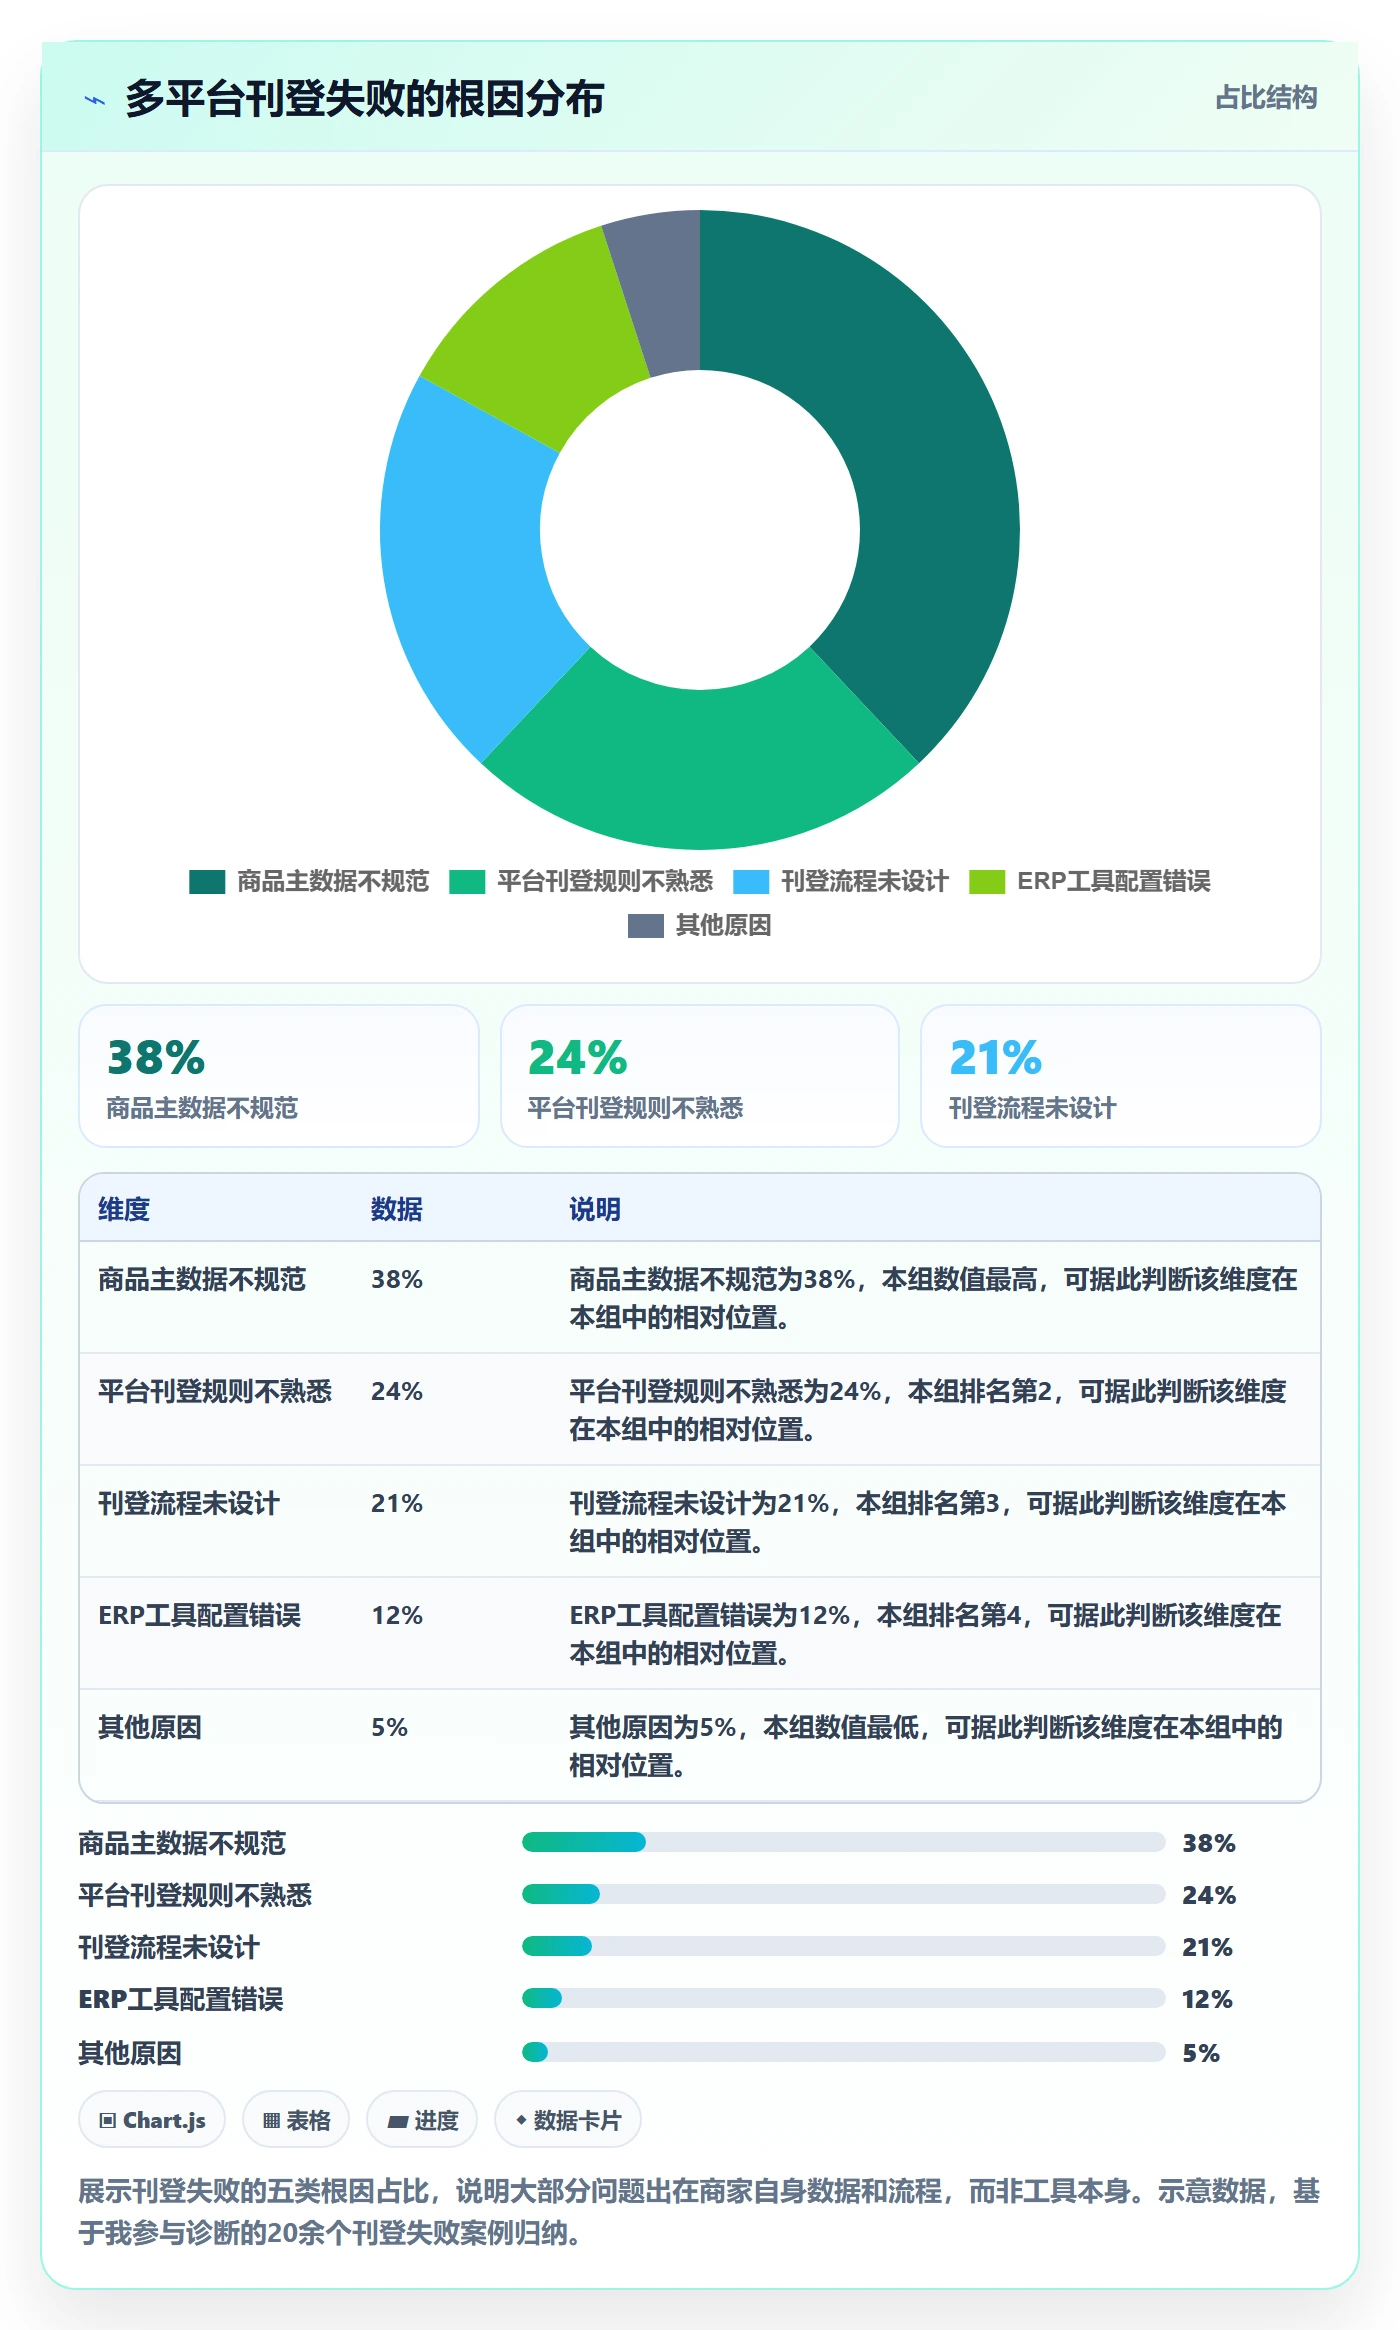Click the 5% value in the table
This screenshot has height=2330, width=1400.
click(389, 1728)
